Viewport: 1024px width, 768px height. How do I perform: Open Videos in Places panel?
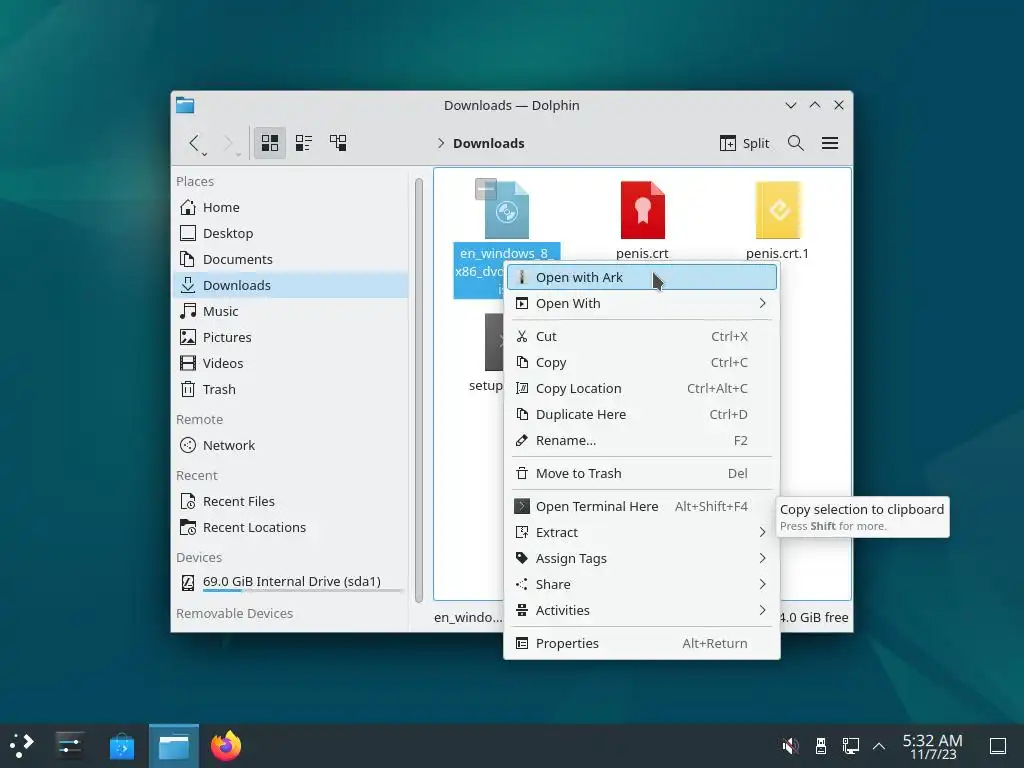(x=291, y=363)
